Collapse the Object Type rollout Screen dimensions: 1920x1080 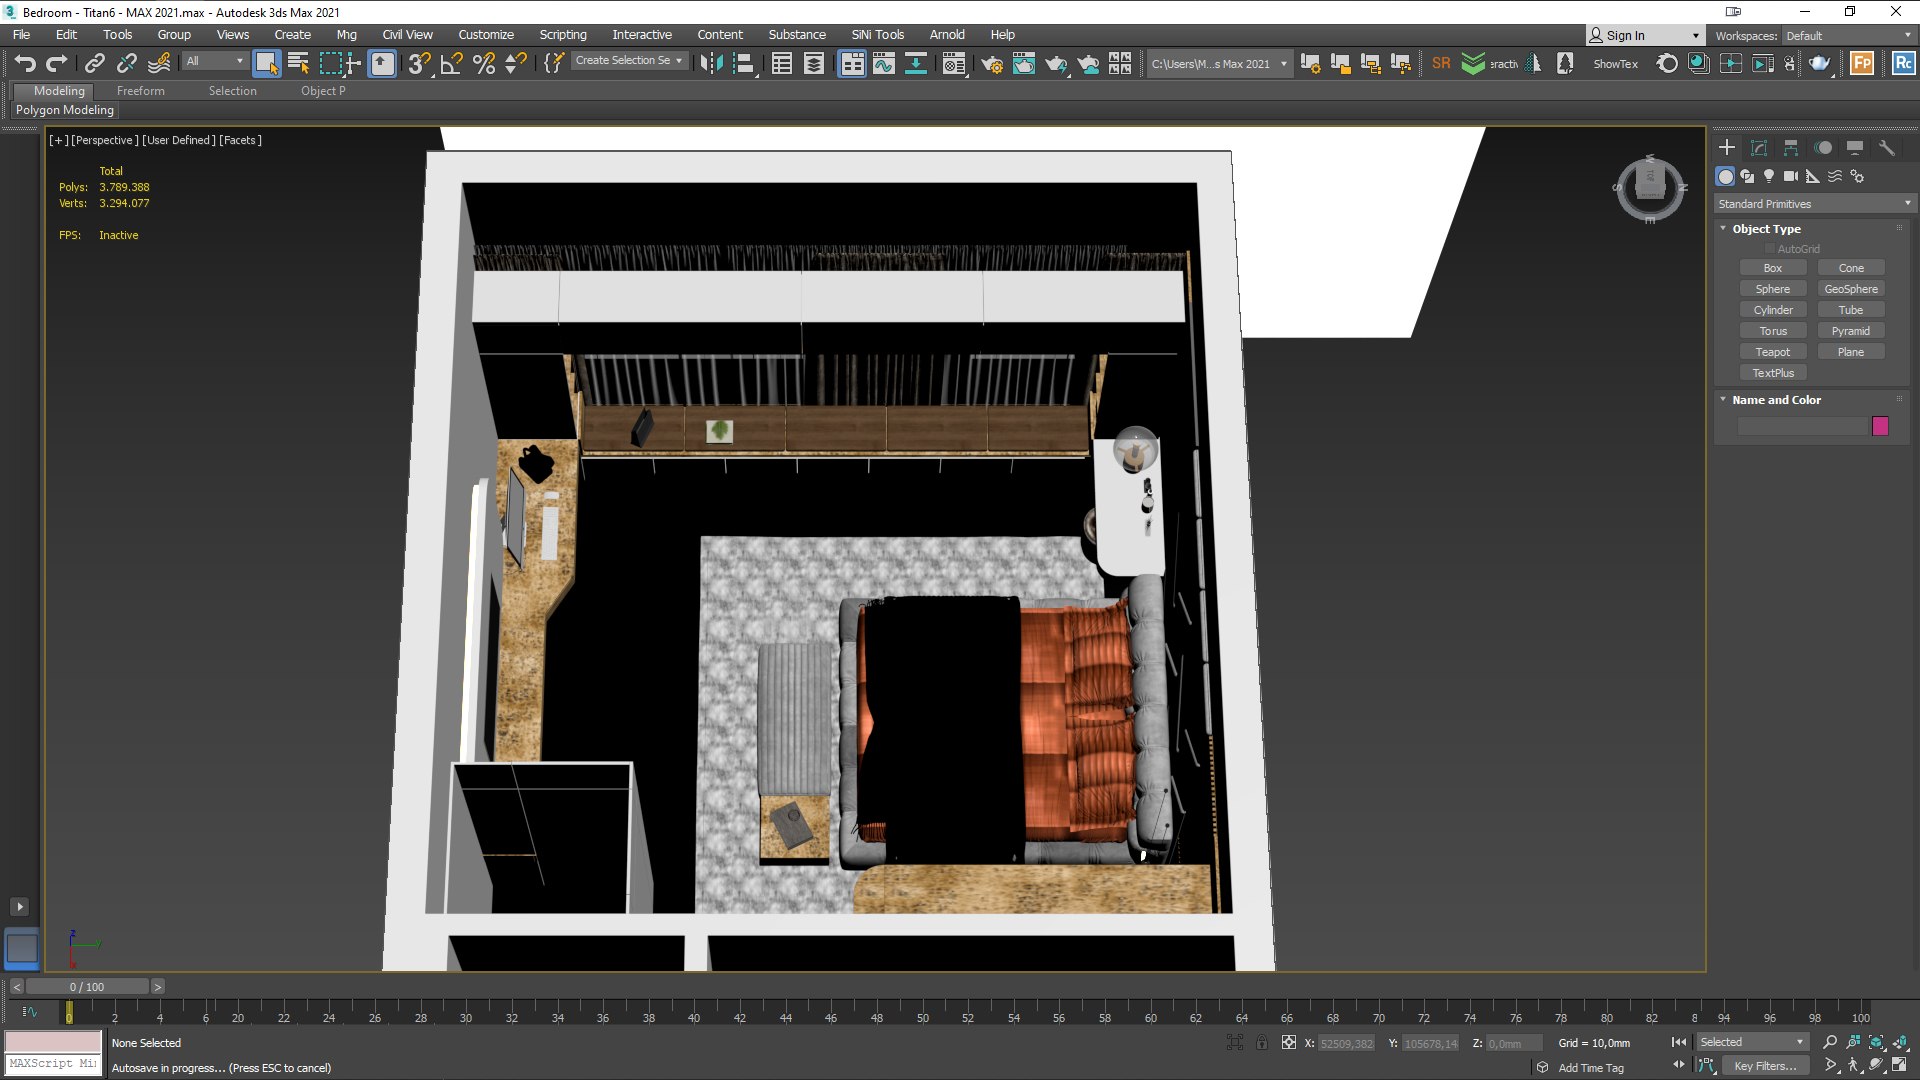click(1765, 229)
